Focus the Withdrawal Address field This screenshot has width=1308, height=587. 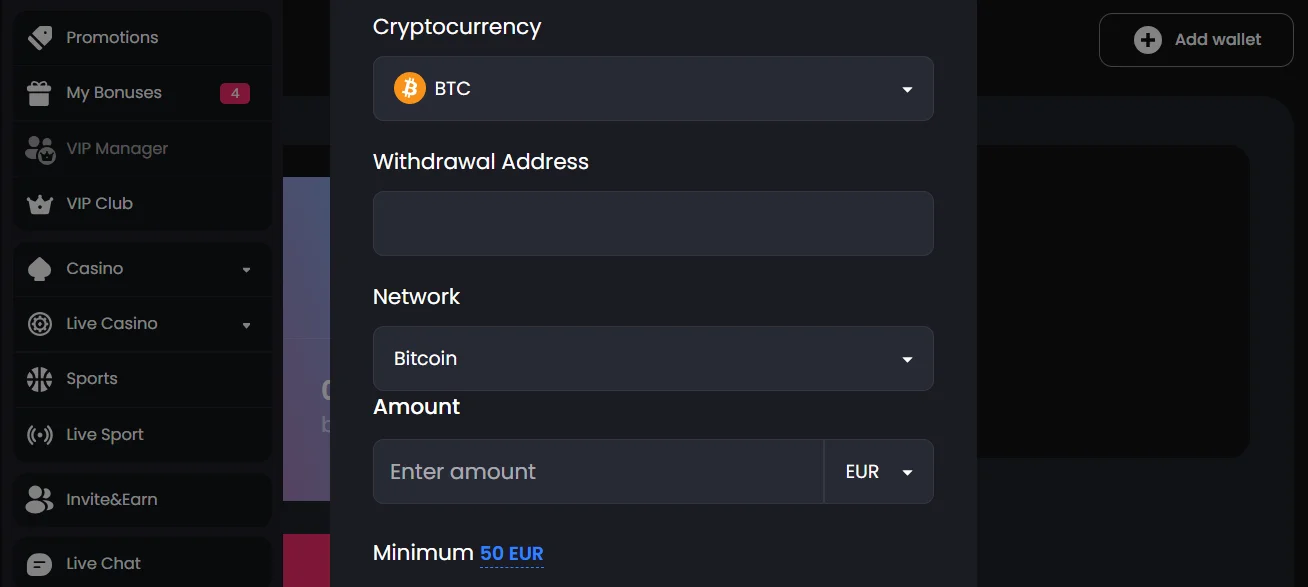[x=653, y=223]
